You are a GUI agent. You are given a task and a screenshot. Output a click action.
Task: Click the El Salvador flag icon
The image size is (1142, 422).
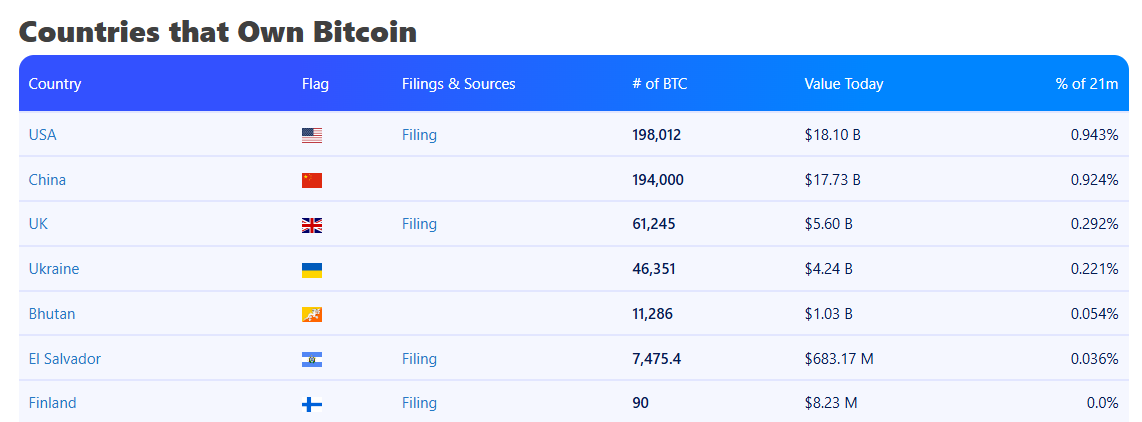(312, 359)
